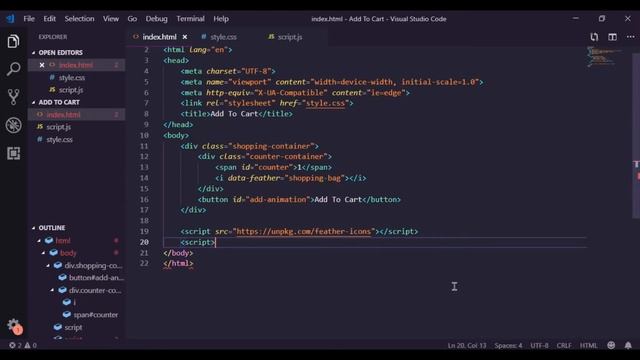Change indentation via Spaces: 4
This screenshot has width=640, height=360.
click(508, 345)
